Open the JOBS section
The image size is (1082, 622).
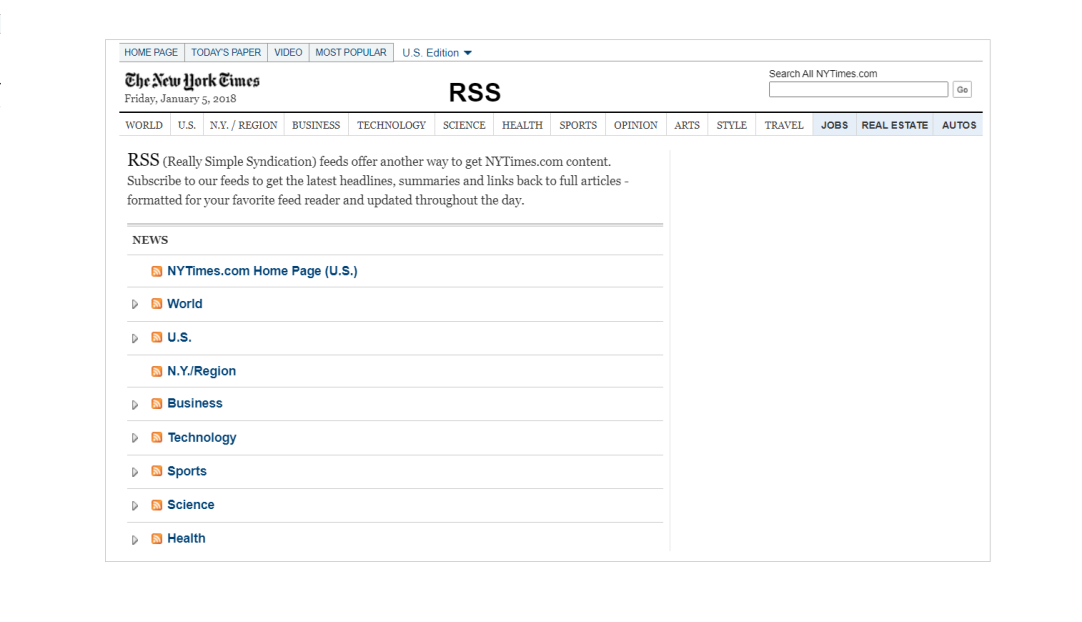[x=834, y=126]
